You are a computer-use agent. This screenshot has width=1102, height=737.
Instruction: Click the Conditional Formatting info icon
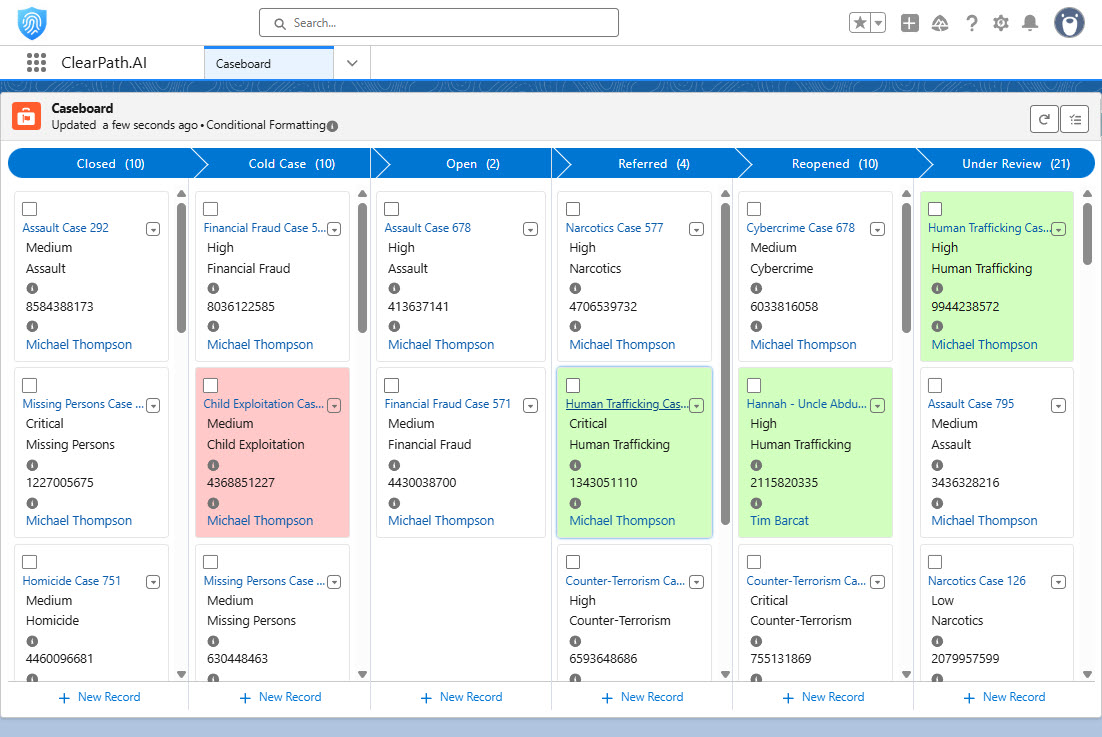tap(332, 126)
